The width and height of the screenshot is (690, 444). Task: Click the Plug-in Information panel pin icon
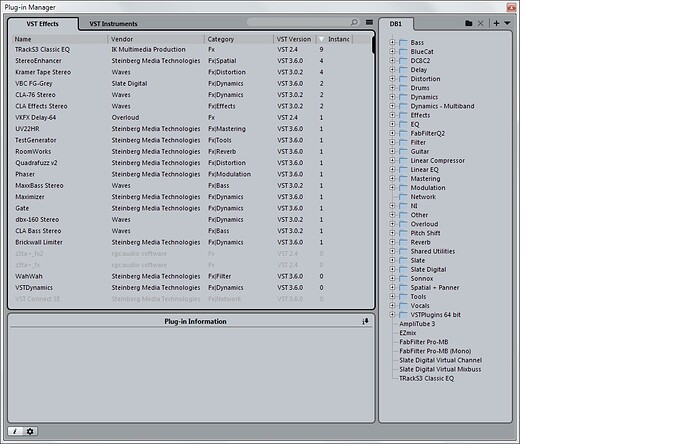tap(365, 322)
